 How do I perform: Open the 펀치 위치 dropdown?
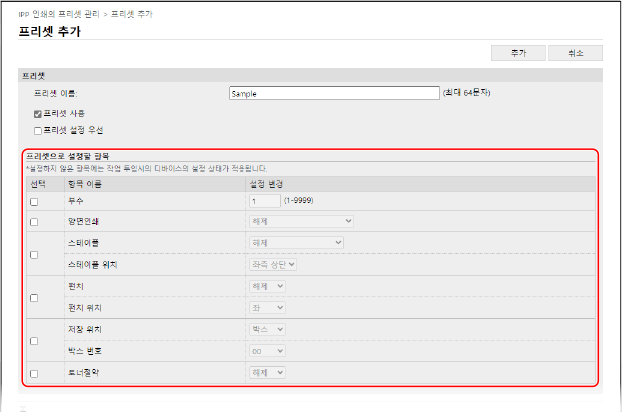pyautogui.click(x=267, y=308)
